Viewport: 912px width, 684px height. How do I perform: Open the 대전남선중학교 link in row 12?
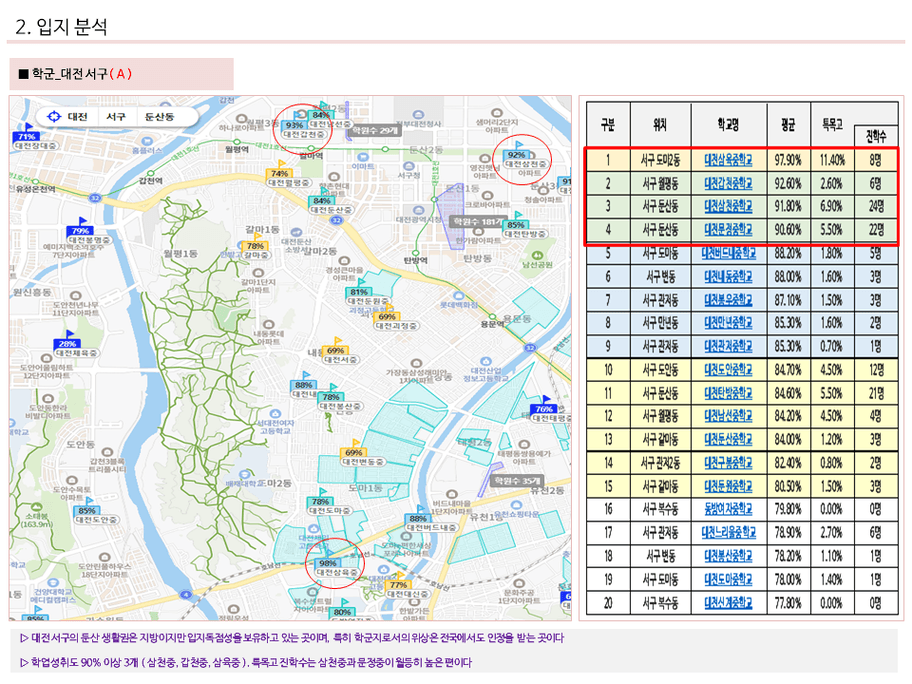point(728,416)
